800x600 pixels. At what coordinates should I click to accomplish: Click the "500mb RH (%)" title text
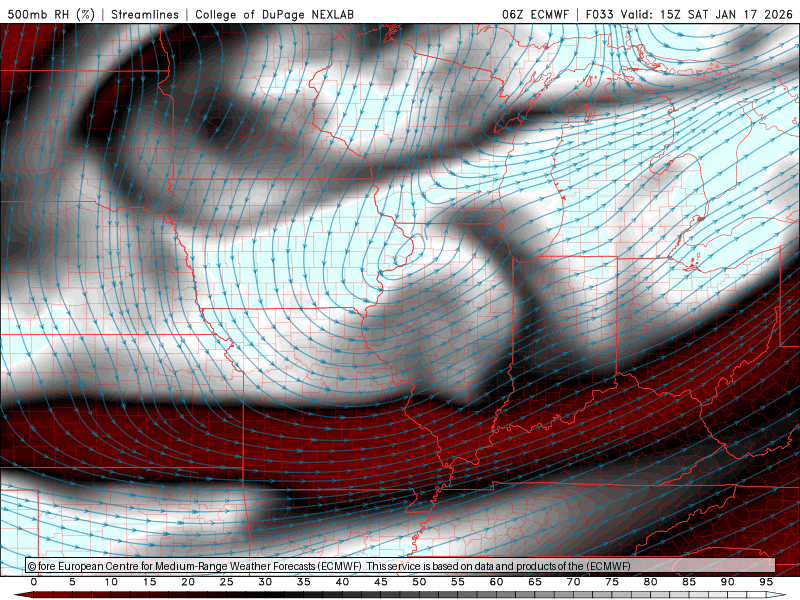pyautogui.click(x=52, y=14)
